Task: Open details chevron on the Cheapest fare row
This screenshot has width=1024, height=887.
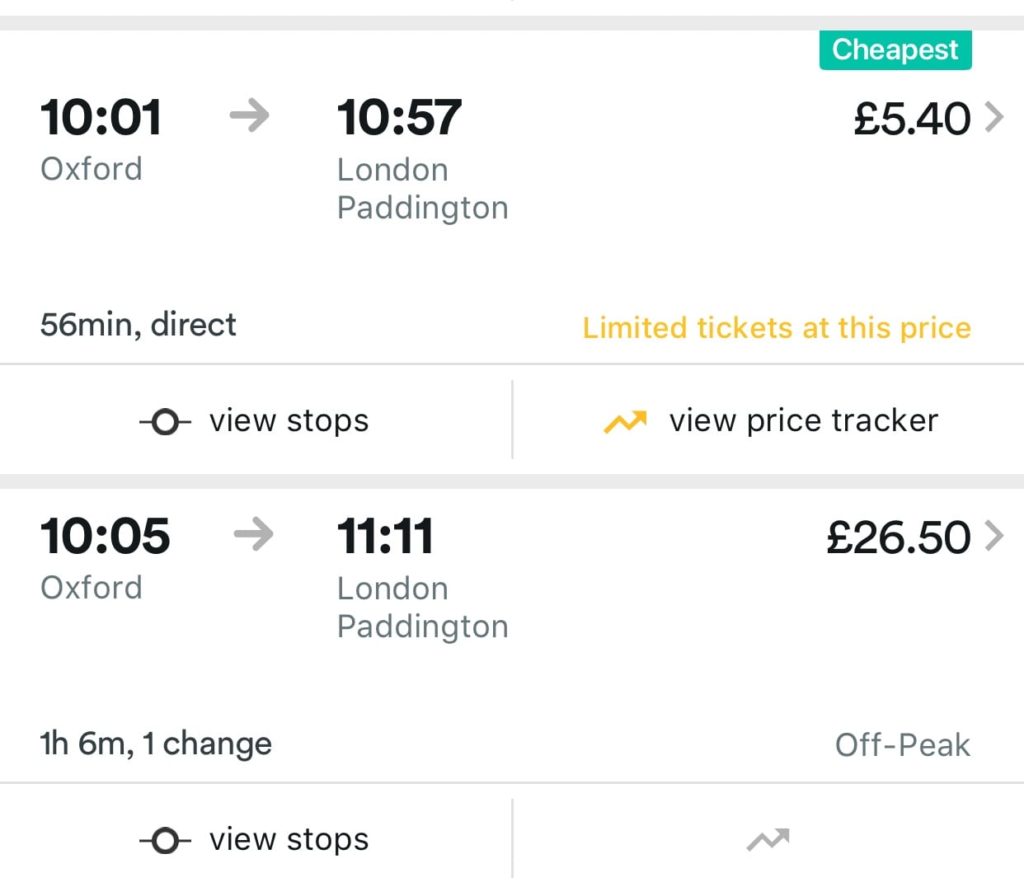Action: coord(995,116)
